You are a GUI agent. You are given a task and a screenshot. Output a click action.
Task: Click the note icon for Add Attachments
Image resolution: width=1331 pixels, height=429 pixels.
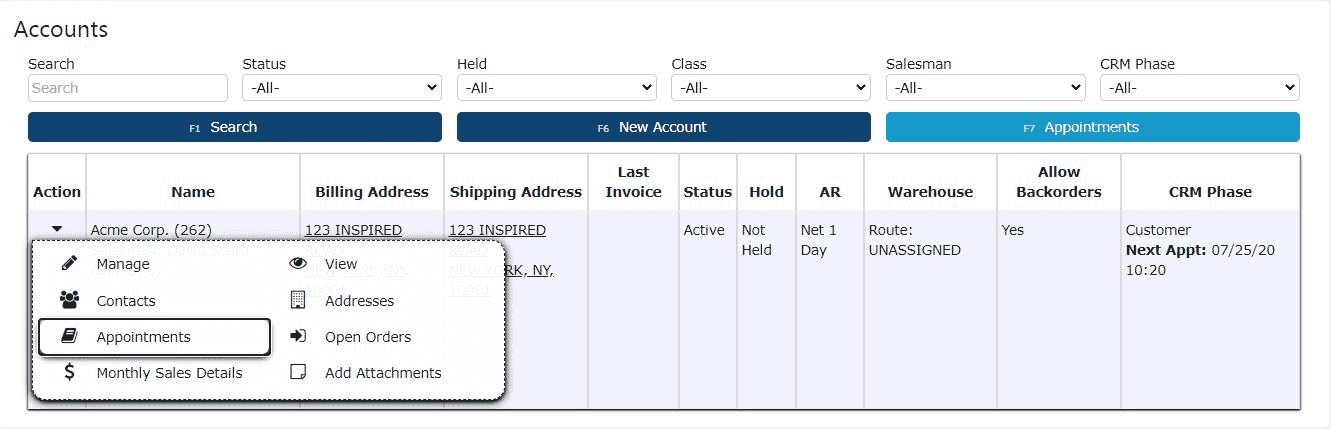[x=298, y=372]
